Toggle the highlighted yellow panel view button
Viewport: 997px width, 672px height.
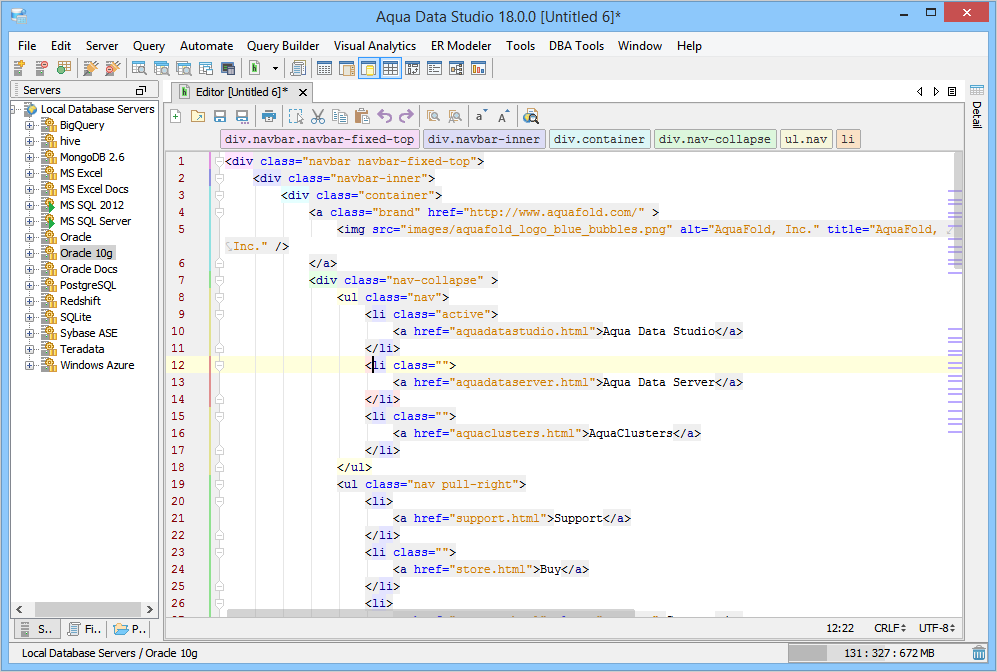[x=368, y=68]
